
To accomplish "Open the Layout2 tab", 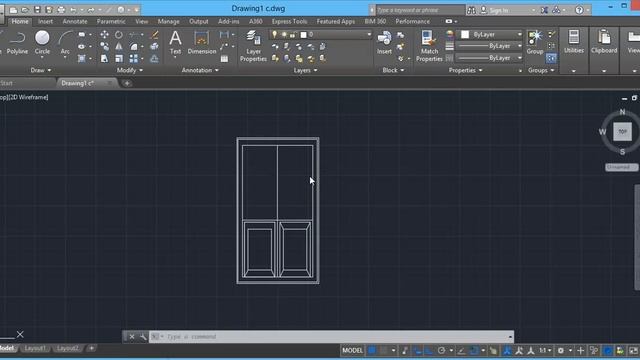I will (x=67, y=348).
